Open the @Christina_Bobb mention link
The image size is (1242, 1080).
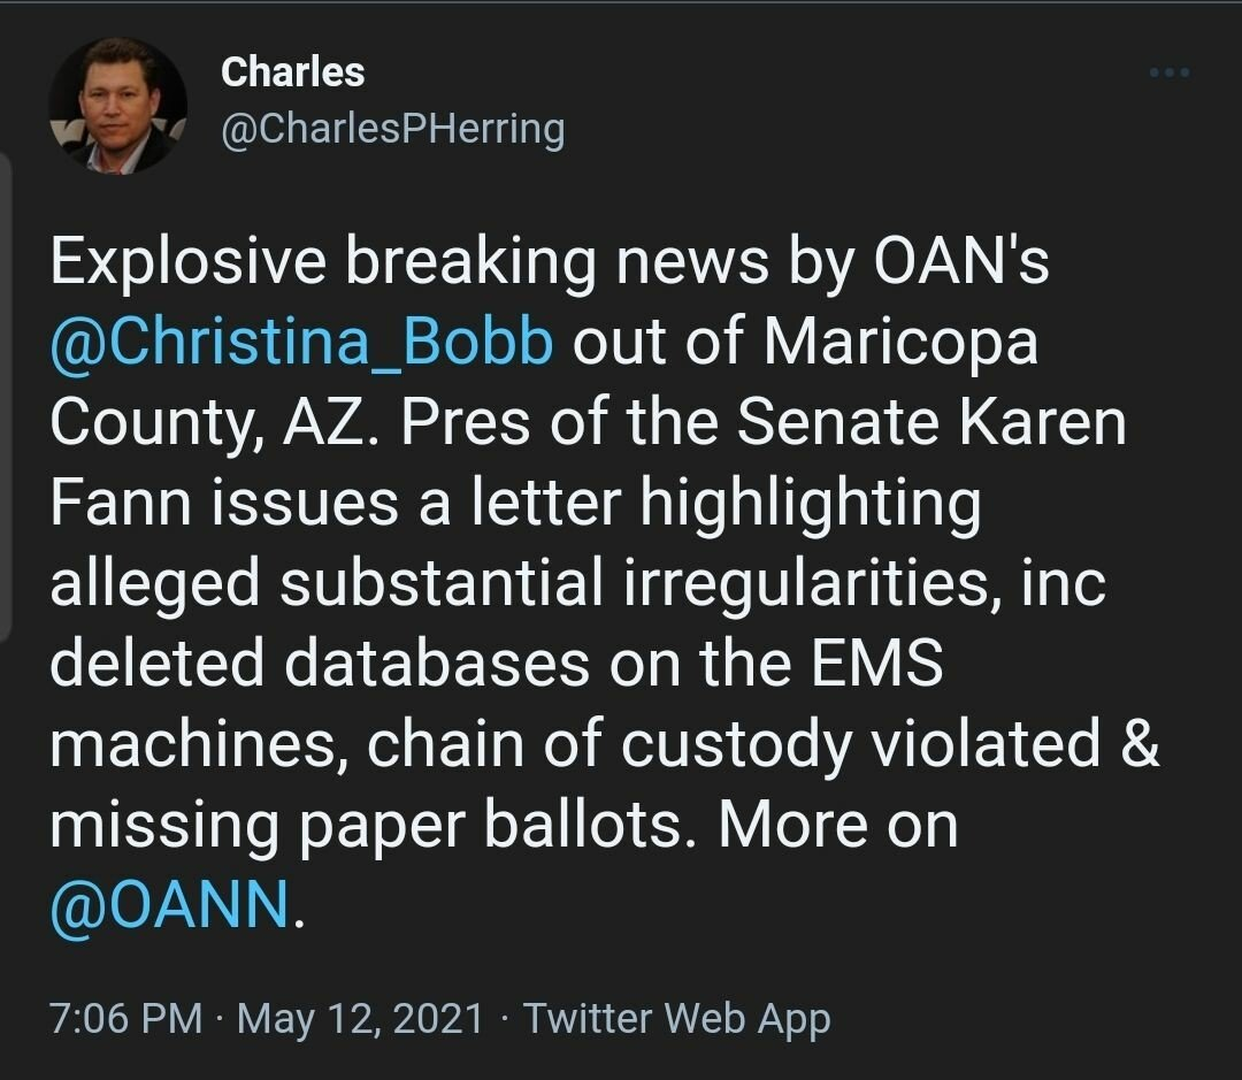tap(301, 342)
